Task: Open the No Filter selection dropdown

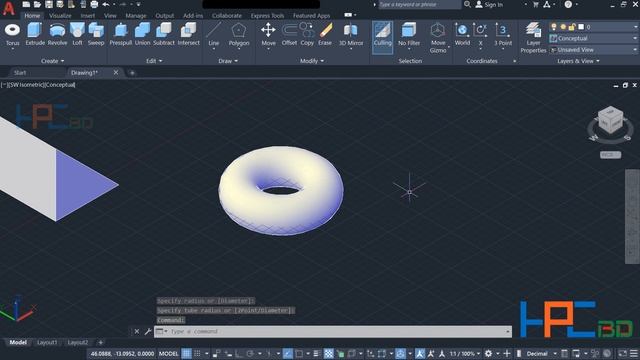Action: point(409,37)
